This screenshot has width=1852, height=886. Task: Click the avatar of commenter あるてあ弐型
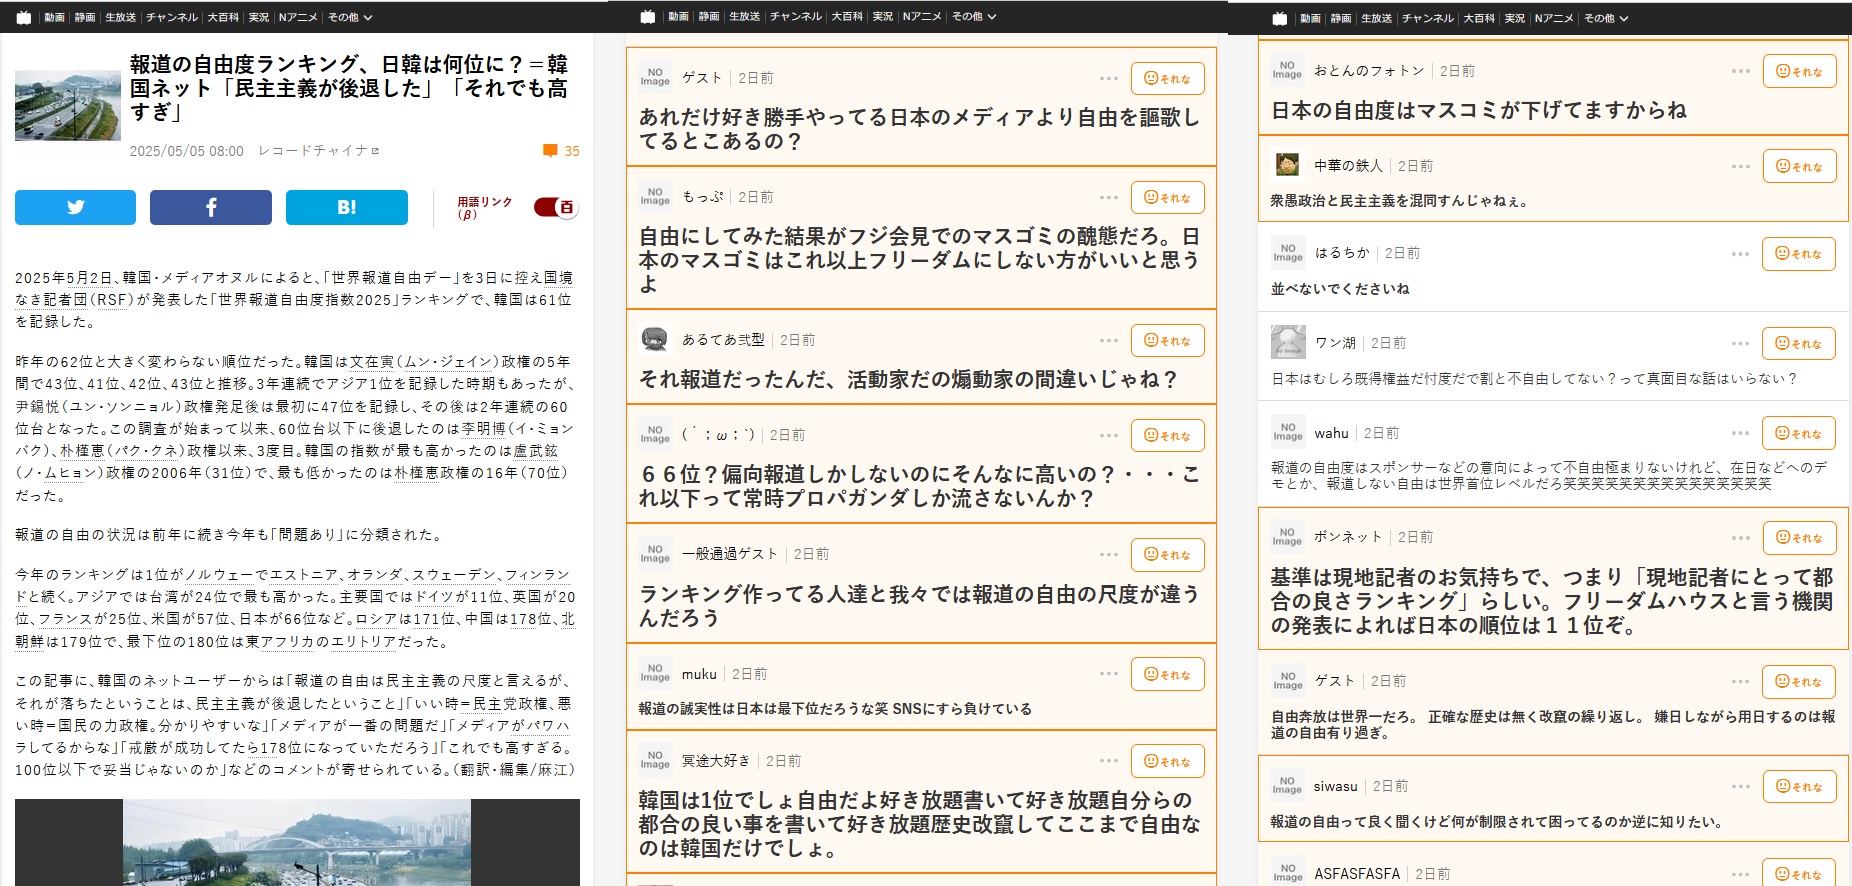click(655, 340)
